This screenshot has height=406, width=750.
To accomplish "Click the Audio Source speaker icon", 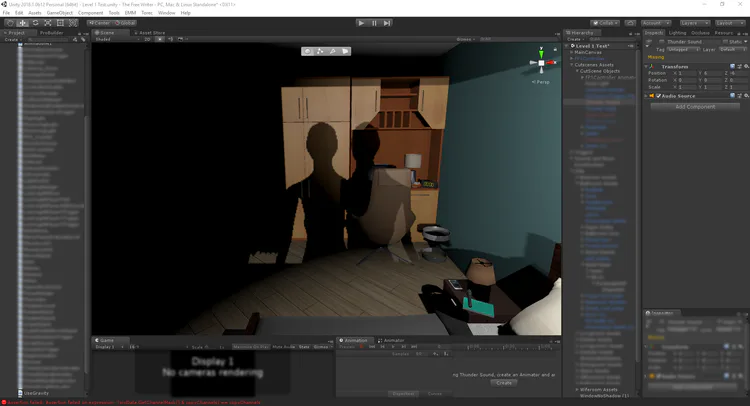I will pyautogui.click(x=651, y=96).
